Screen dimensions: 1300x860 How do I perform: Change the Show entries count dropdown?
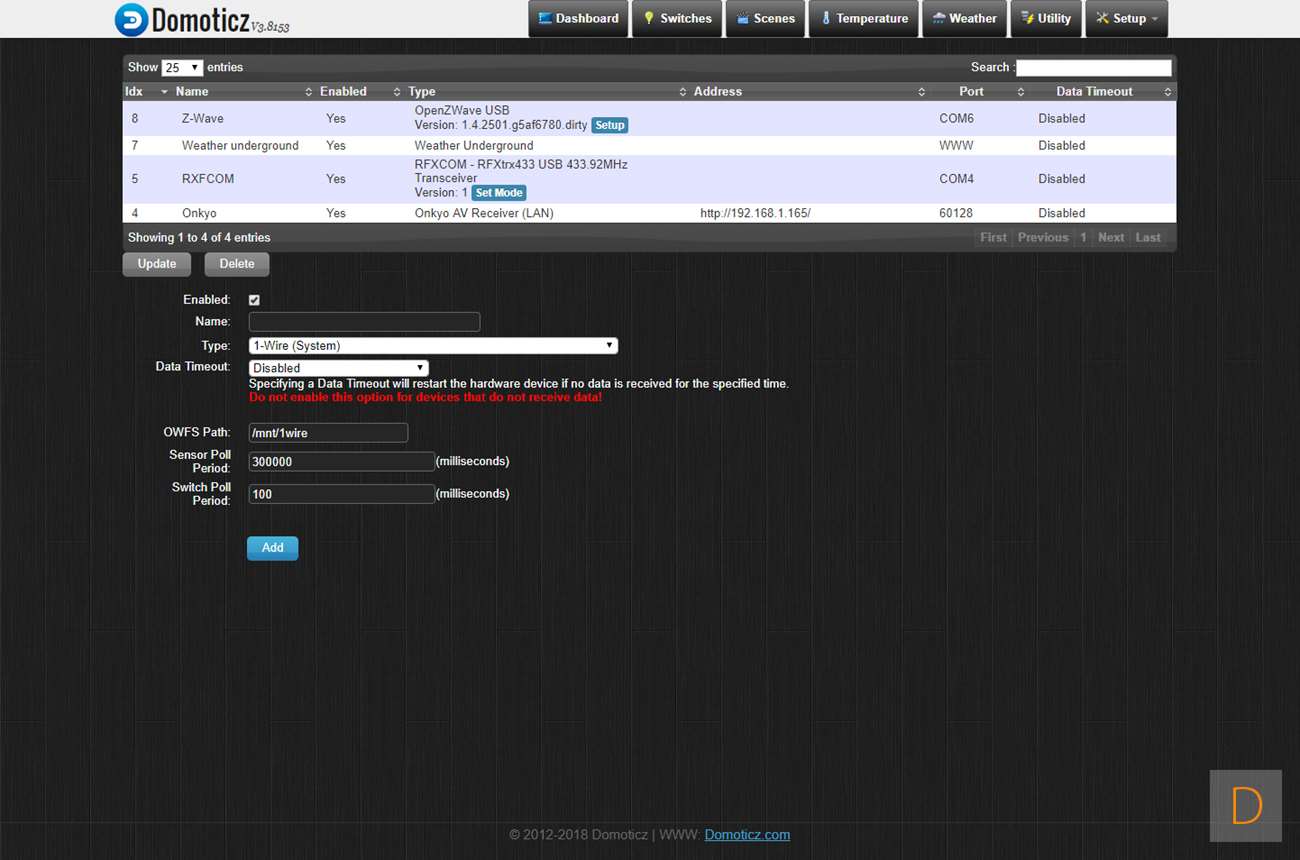tap(182, 68)
